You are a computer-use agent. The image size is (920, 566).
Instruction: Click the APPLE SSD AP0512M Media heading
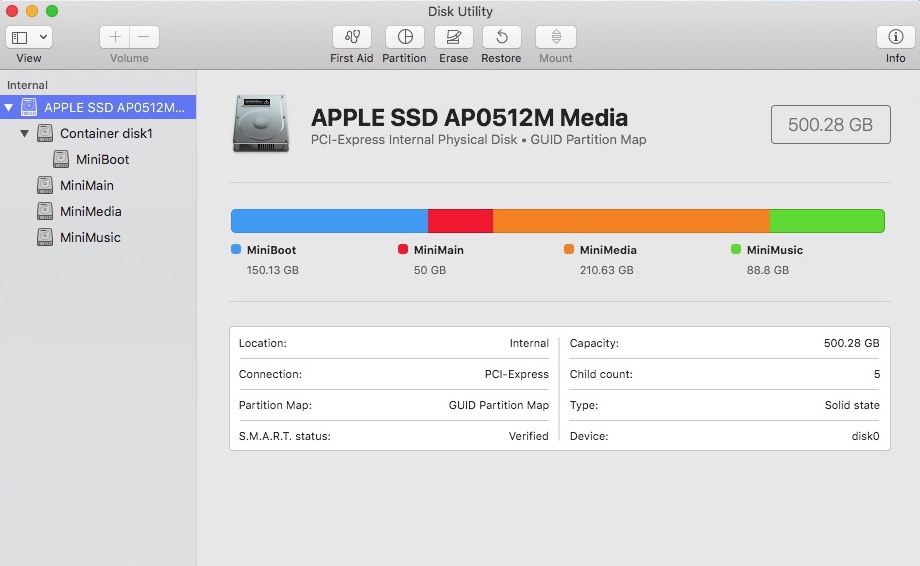coord(469,118)
